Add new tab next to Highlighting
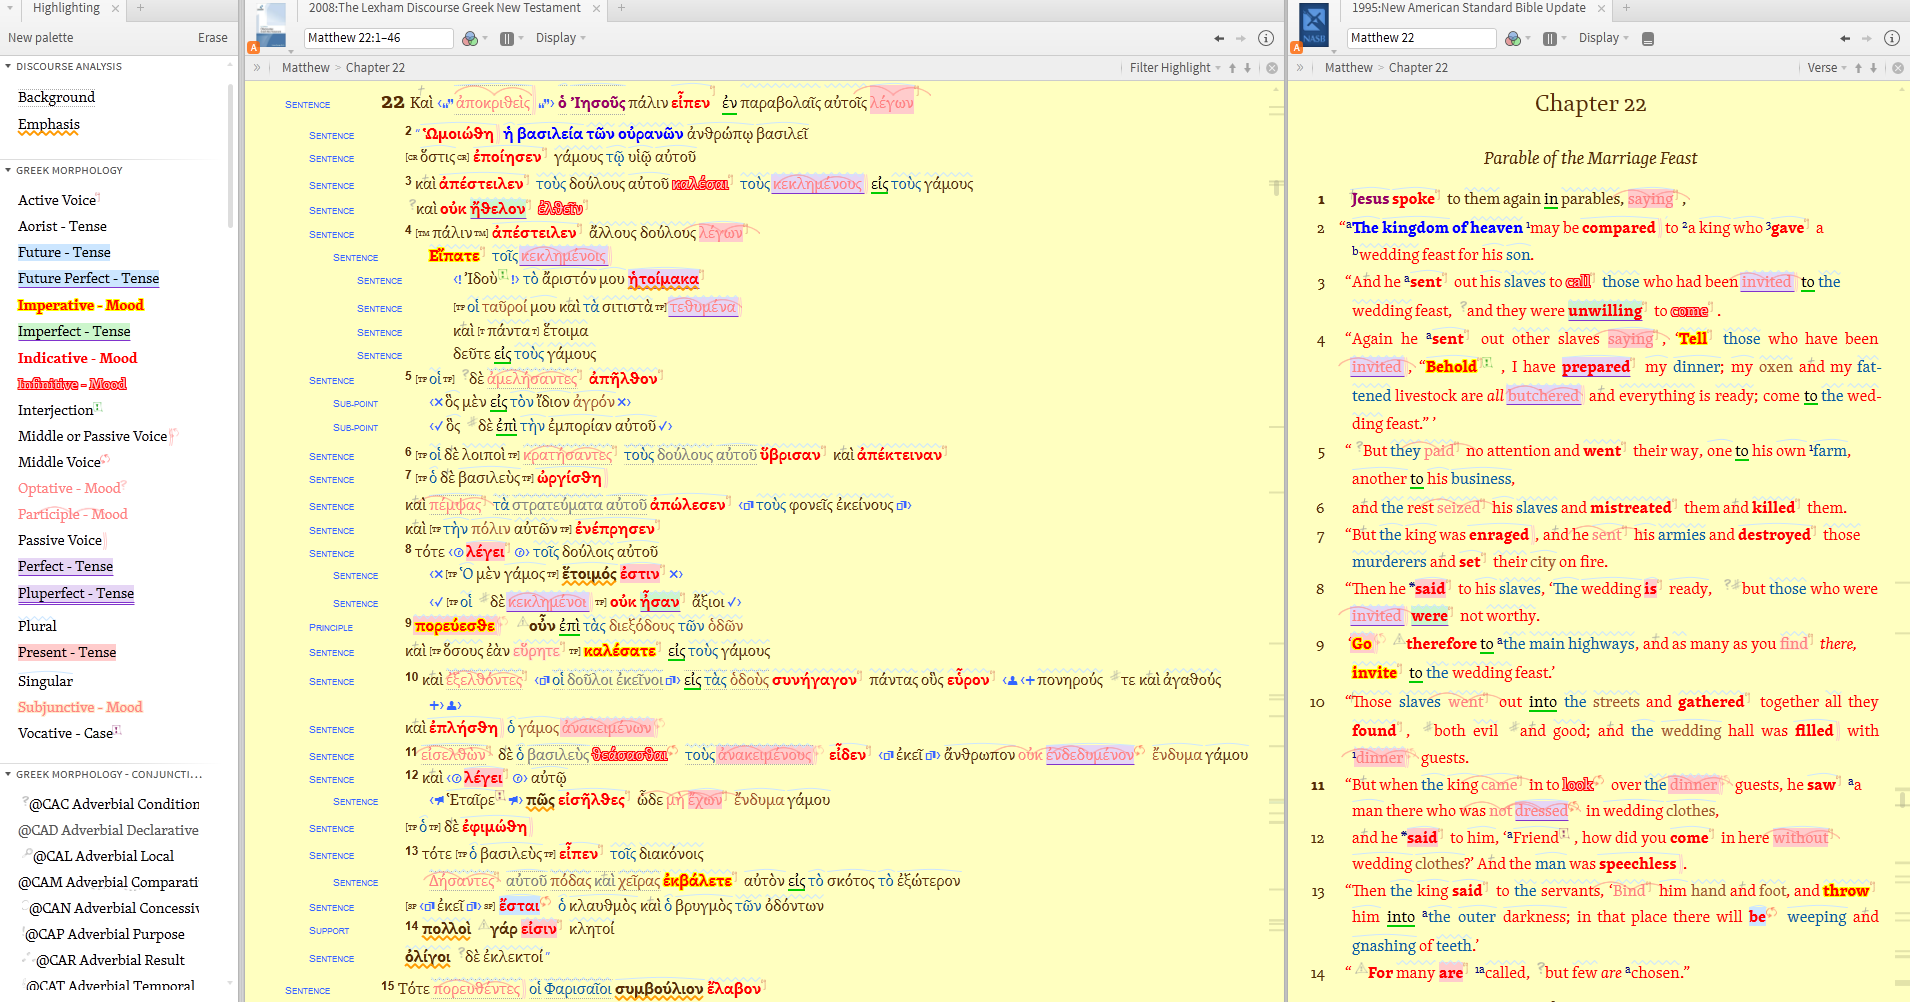1910x1002 pixels. tap(141, 8)
